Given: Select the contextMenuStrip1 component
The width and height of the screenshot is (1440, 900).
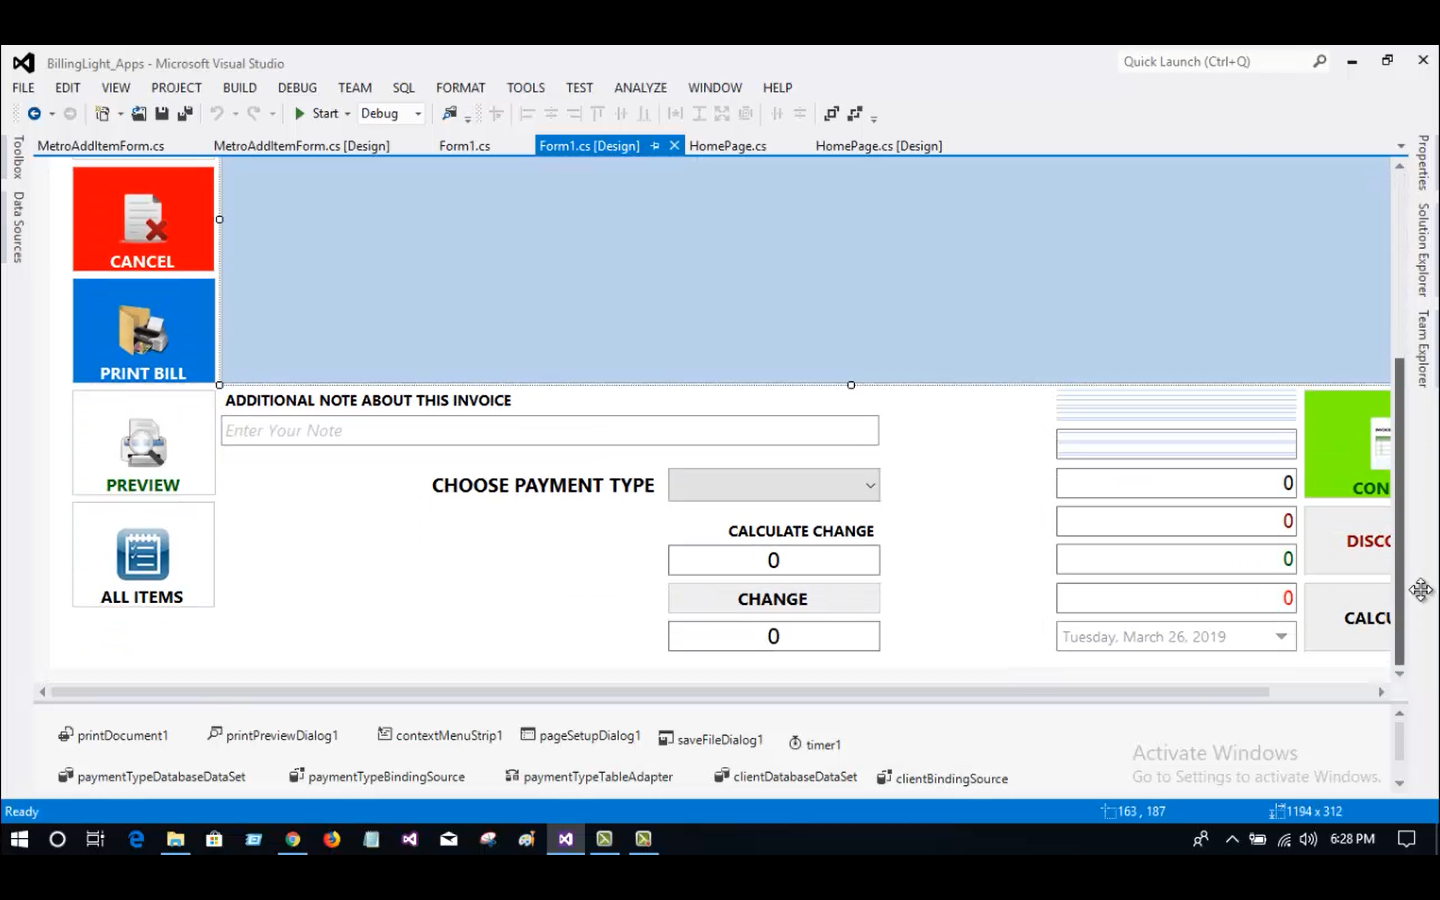Looking at the screenshot, I should [x=440, y=735].
